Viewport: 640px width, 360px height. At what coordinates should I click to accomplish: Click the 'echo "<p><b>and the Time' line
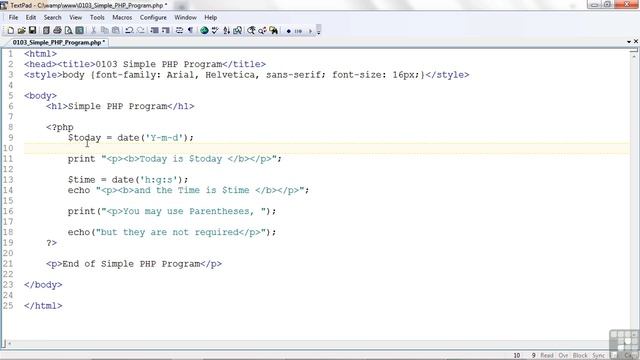(x=189, y=190)
